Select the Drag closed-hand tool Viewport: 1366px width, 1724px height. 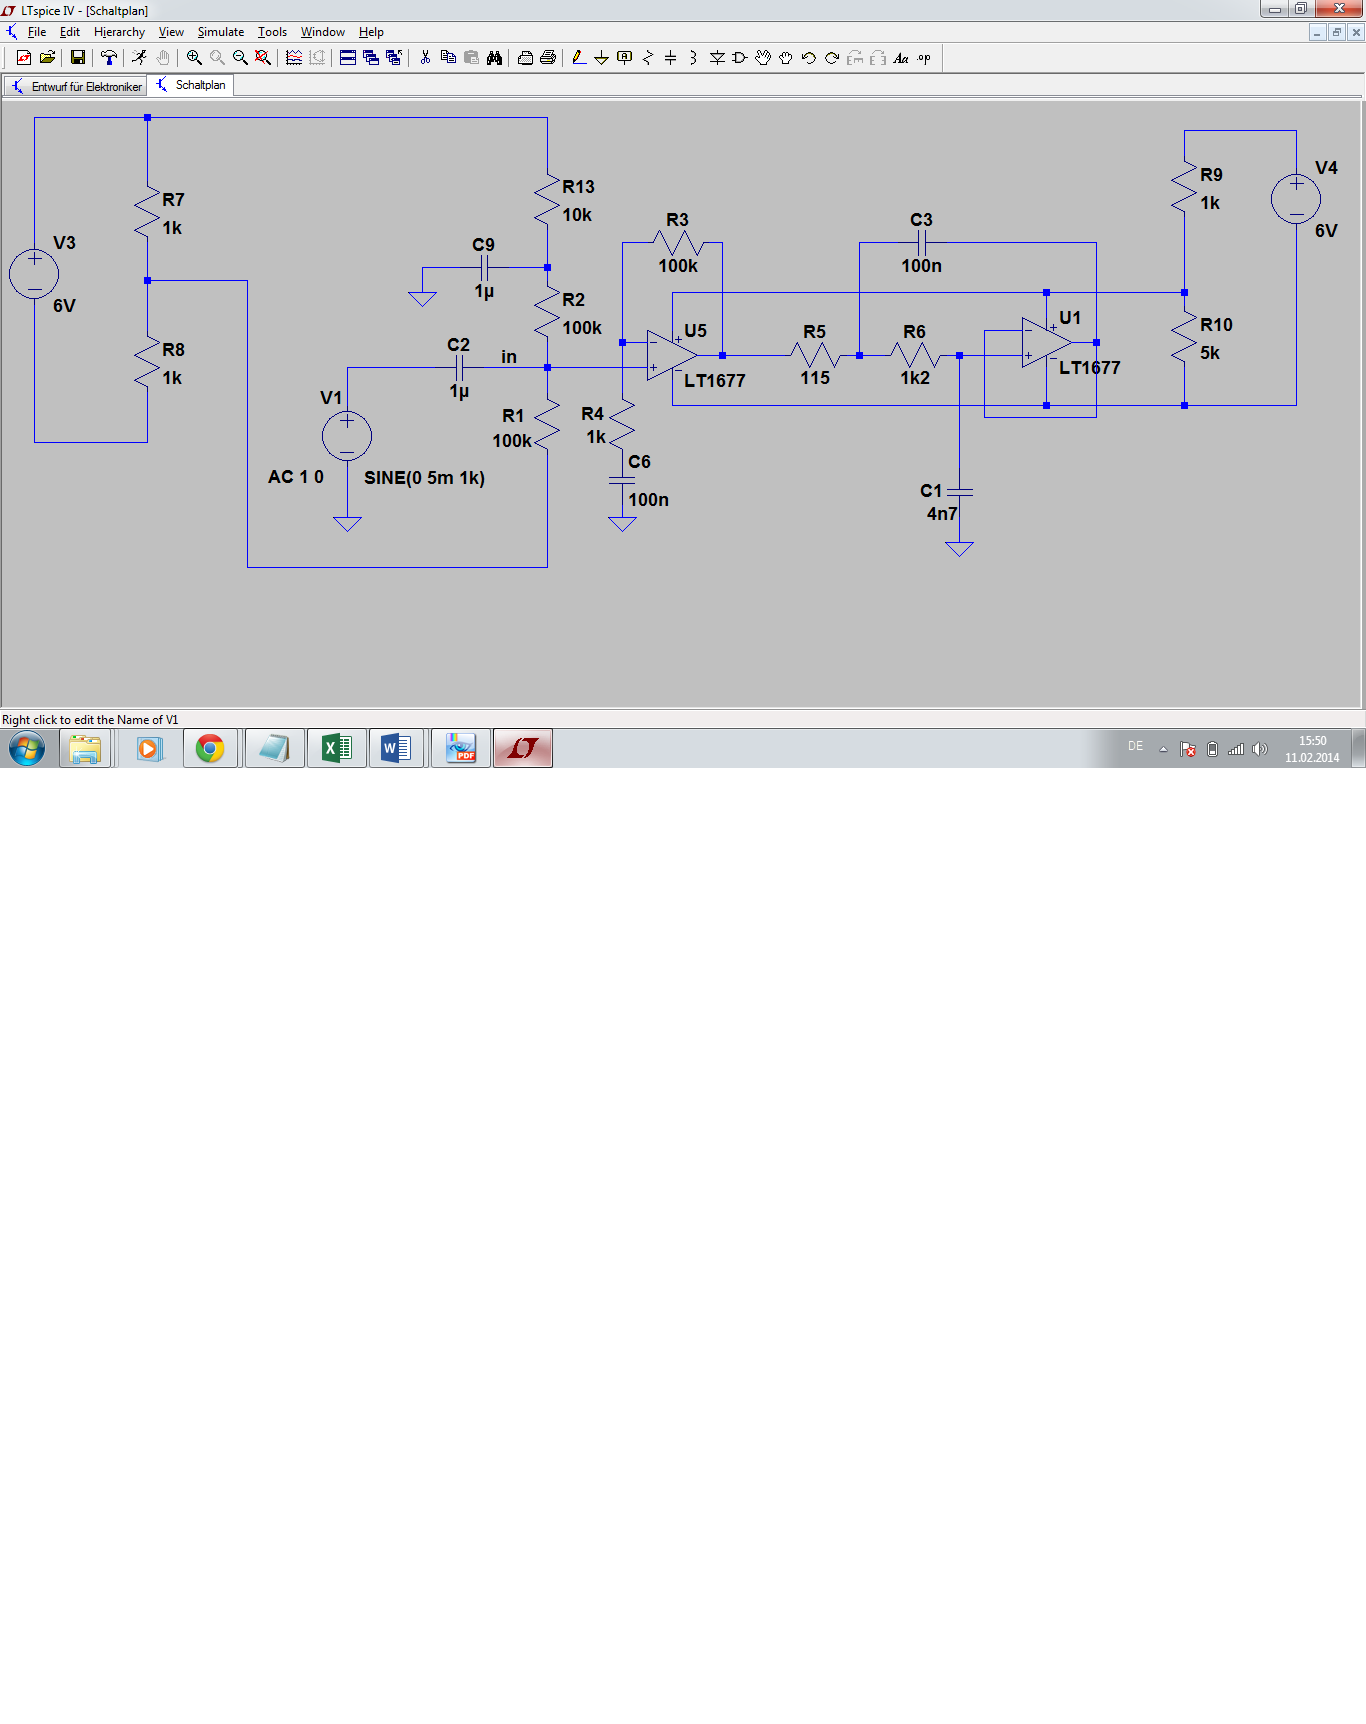coord(786,58)
